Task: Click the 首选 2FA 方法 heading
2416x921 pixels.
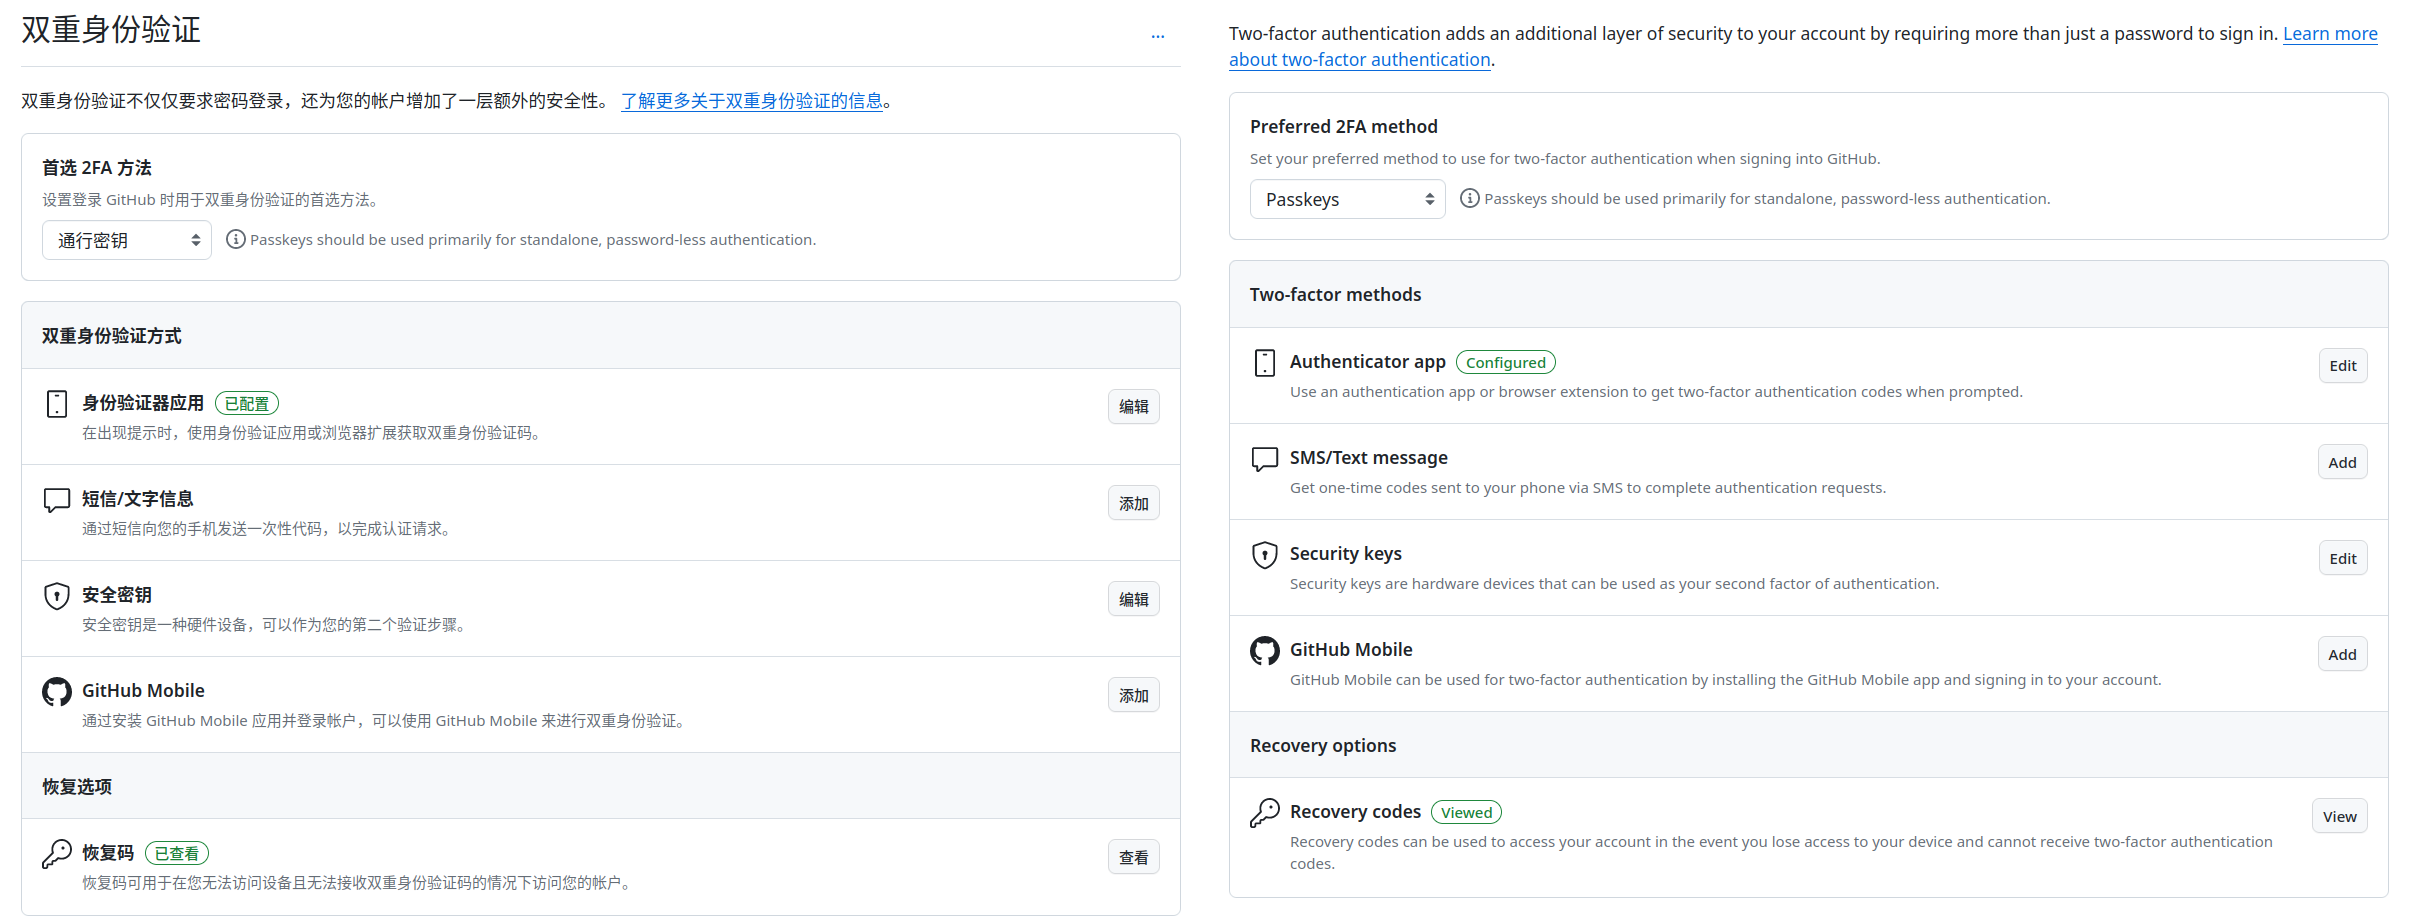Action: tap(97, 168)
